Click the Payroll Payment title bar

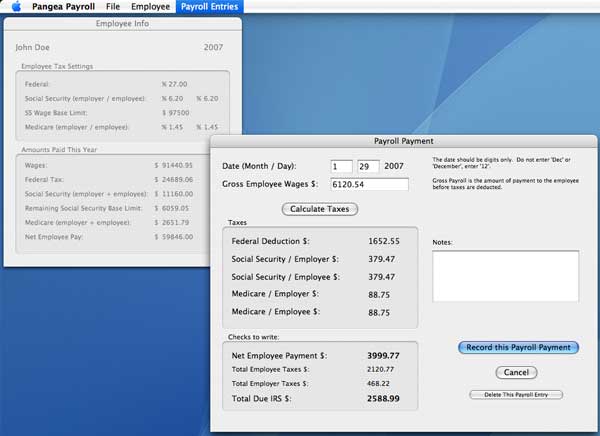(x=403, y=142)
